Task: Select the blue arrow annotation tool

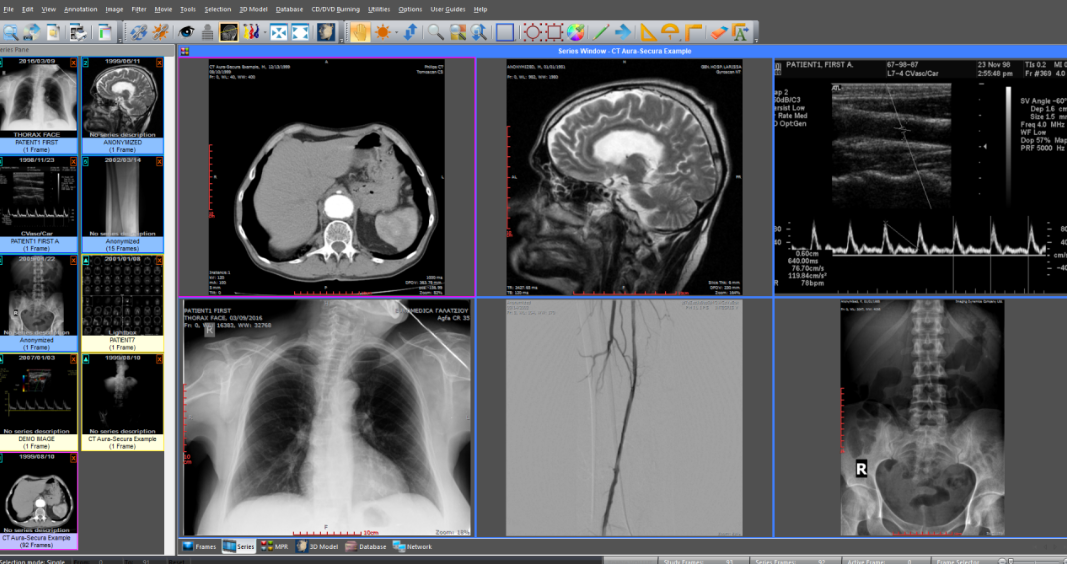Action: click(623, 32)
